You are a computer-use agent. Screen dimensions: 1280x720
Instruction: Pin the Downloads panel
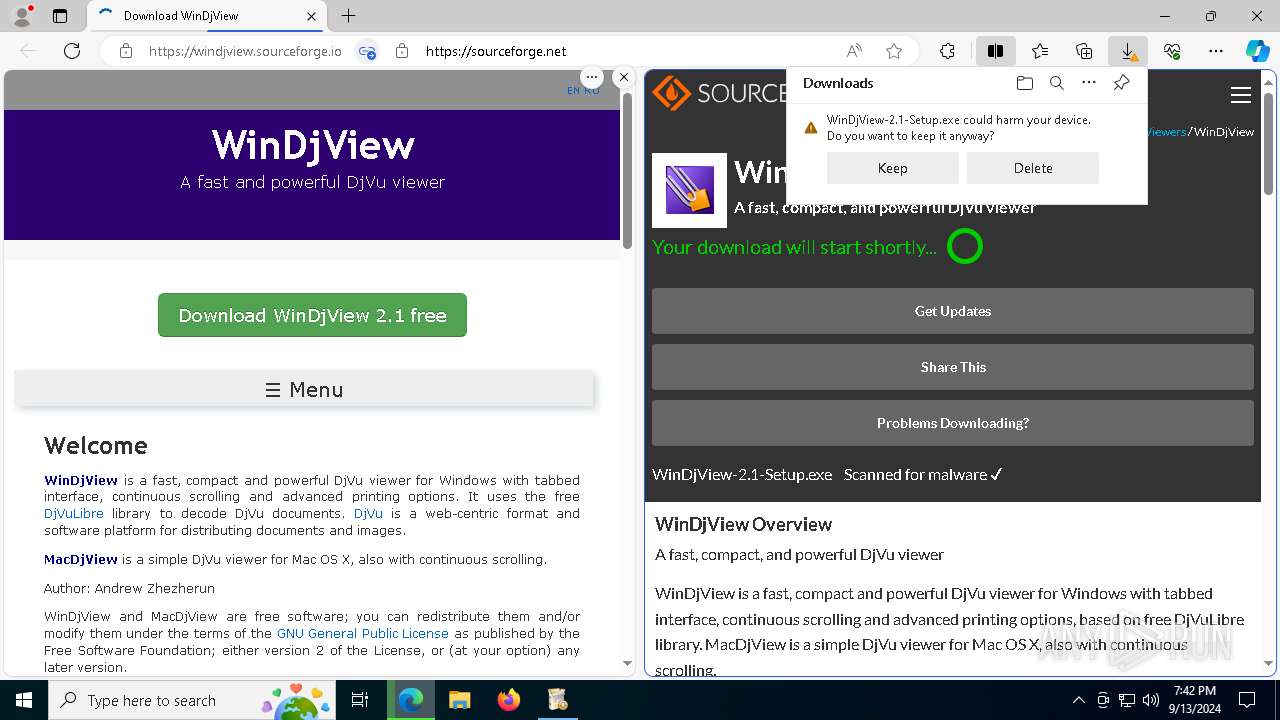coord(1121,83)
